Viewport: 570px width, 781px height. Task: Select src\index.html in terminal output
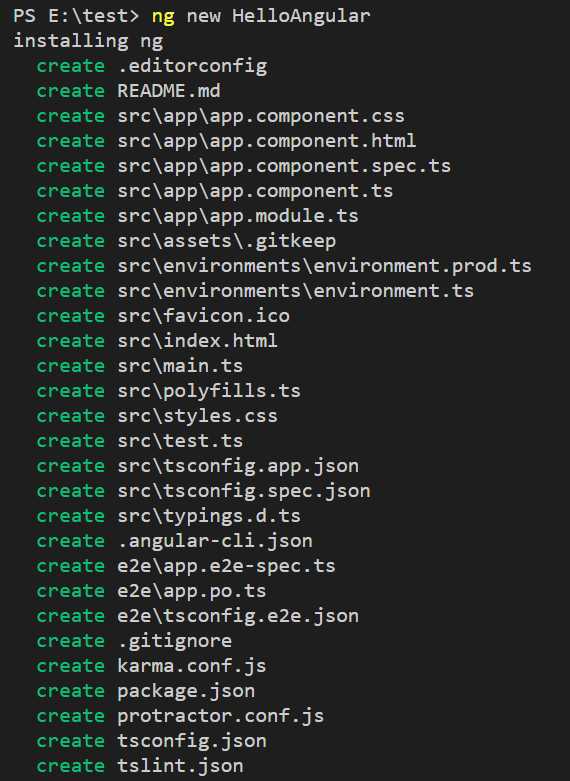(198, 341)
